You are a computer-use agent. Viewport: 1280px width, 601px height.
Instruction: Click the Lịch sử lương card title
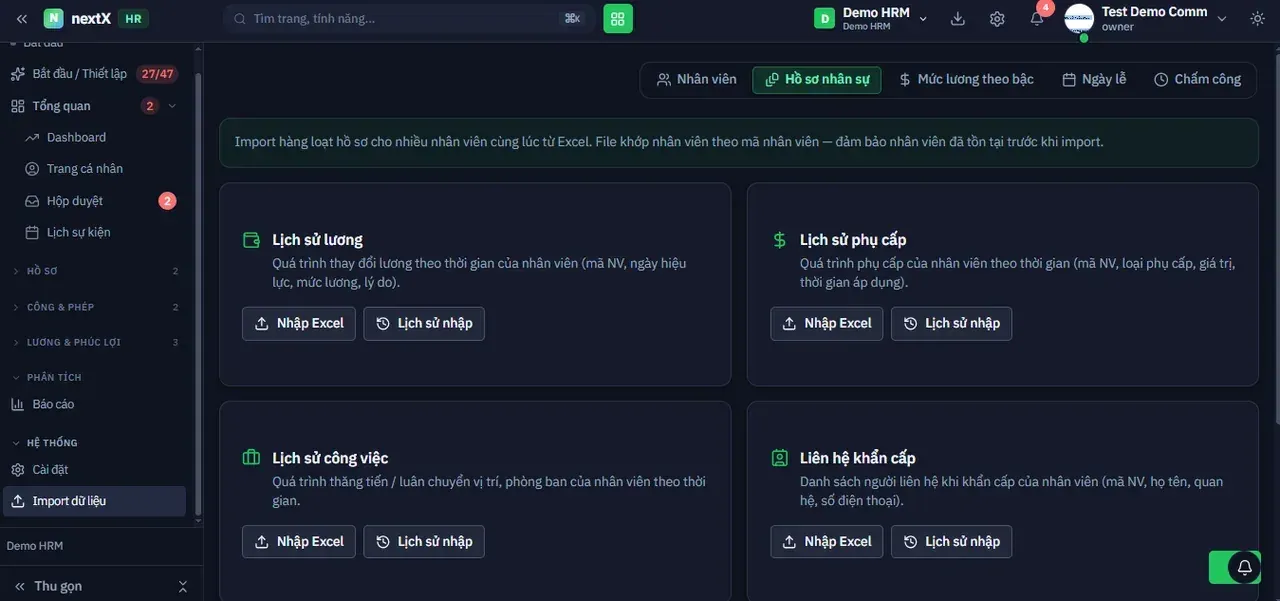(x=317, y=240)
